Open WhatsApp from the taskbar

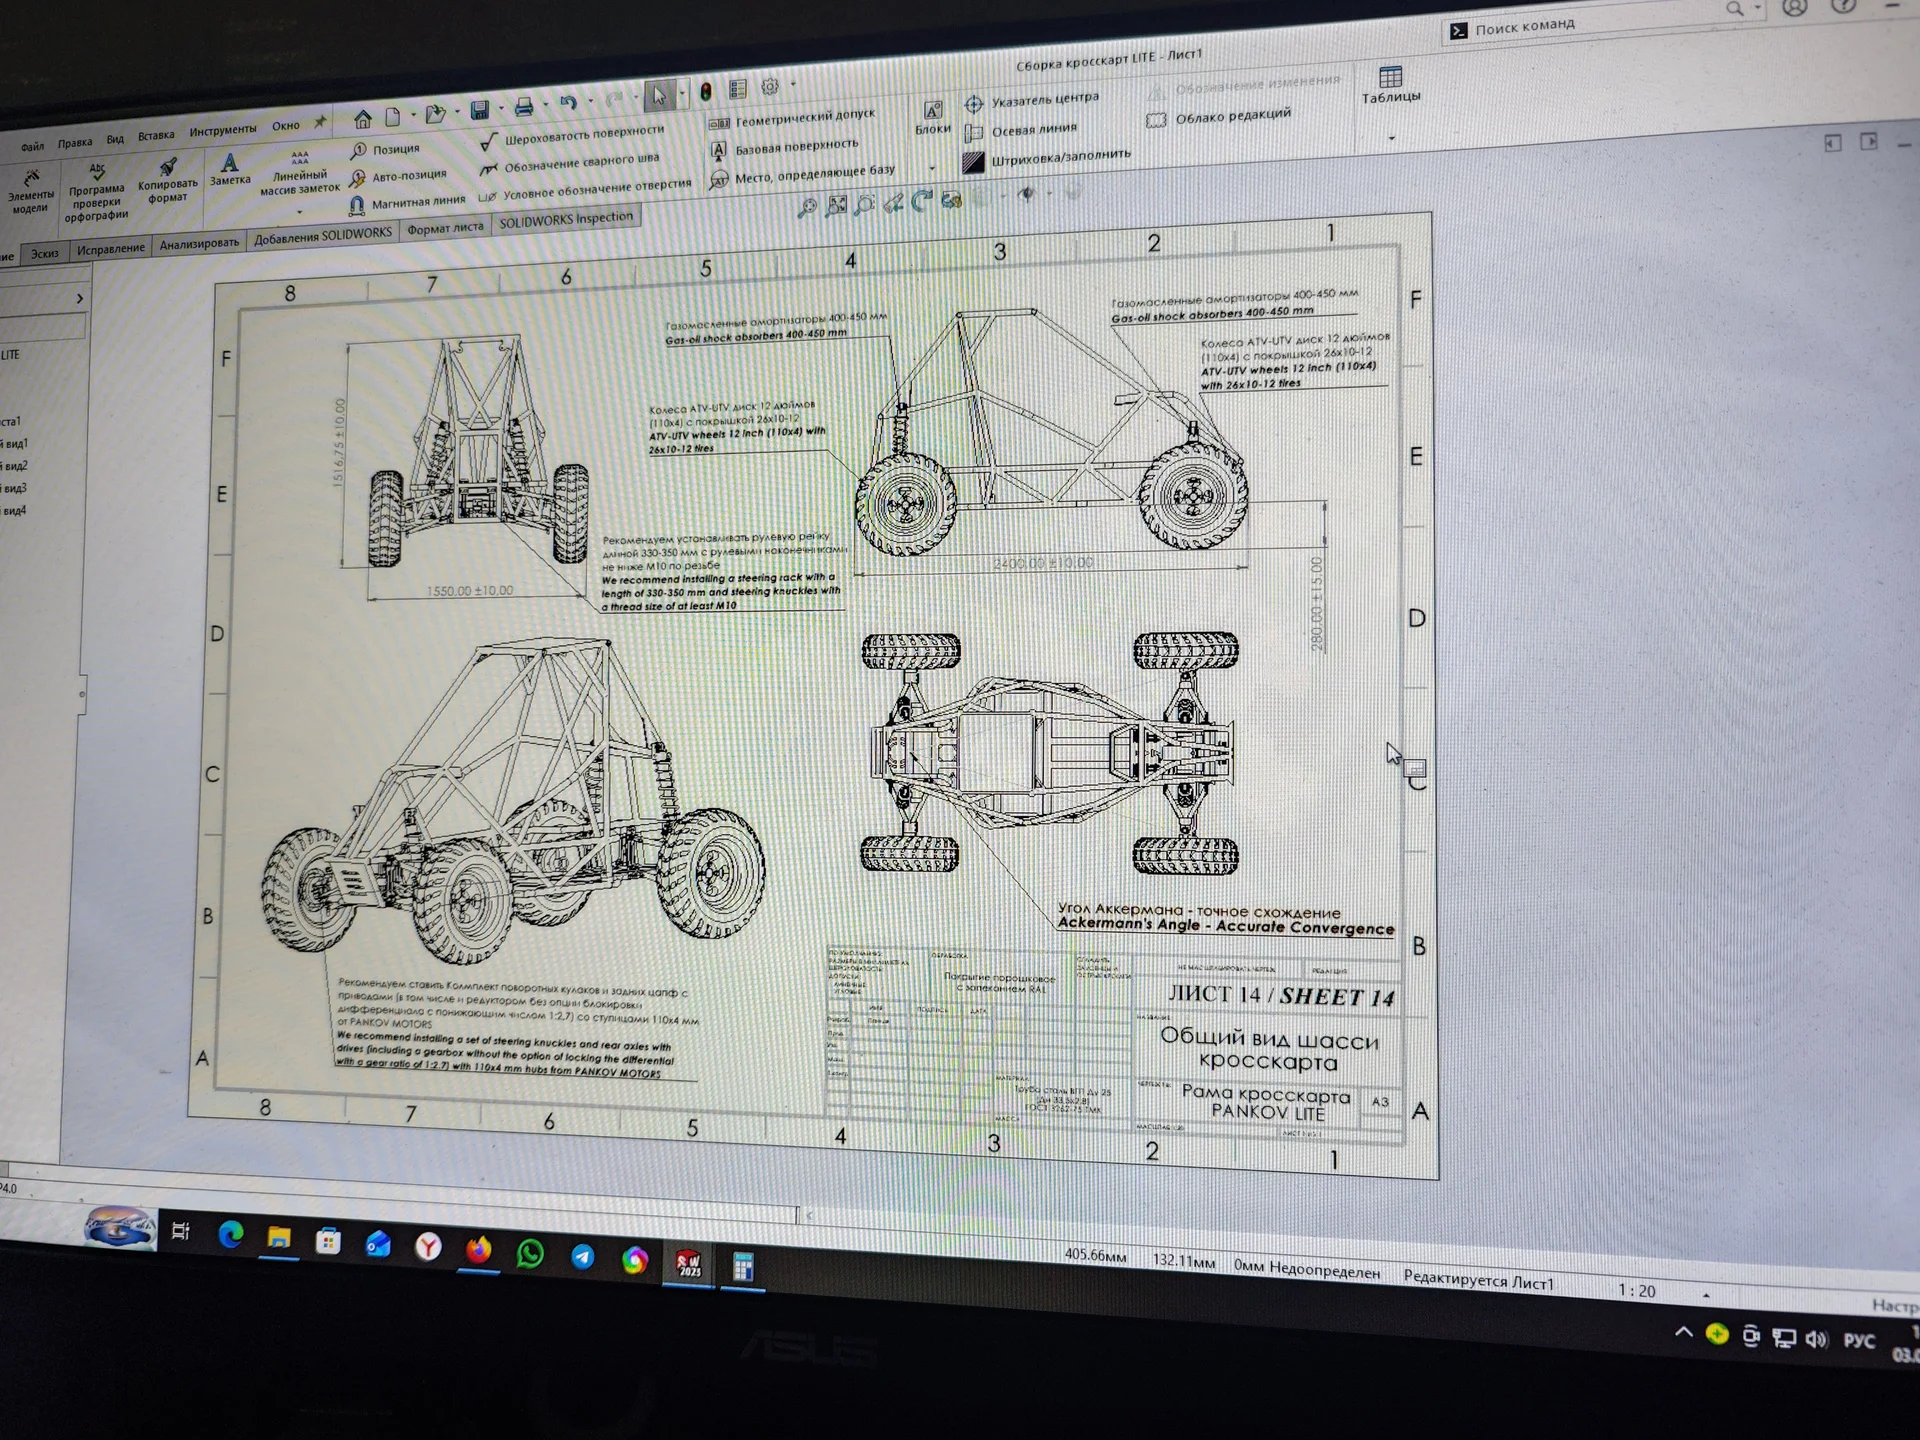(x=531, y=1253)
